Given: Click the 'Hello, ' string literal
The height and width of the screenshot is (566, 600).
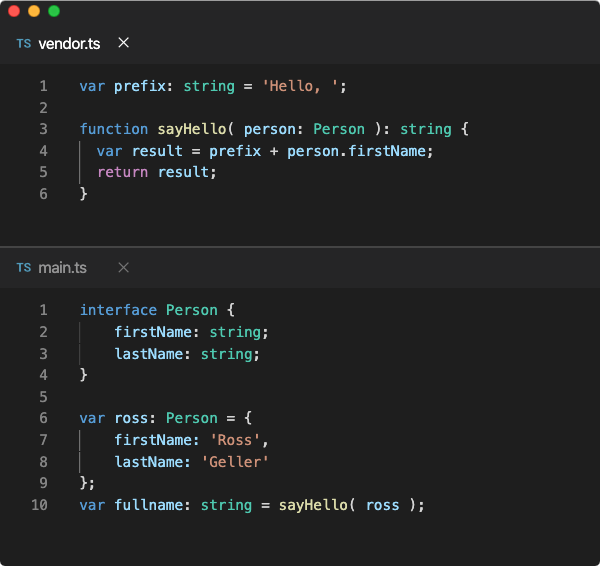Looking at the screenshot, I should [300, 86].
